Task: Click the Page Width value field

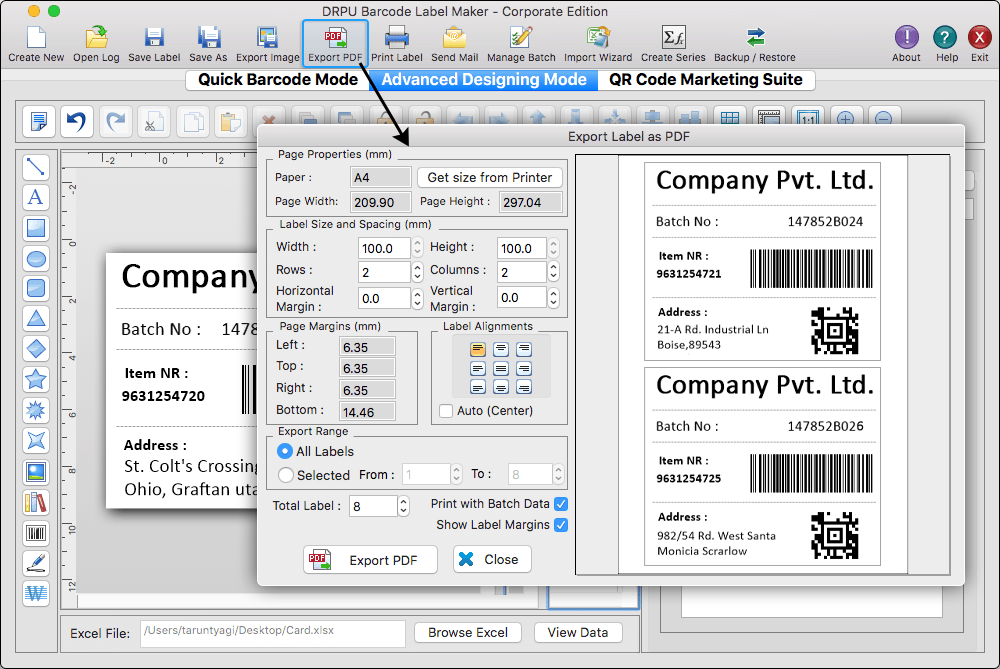Action: [381, 202]
